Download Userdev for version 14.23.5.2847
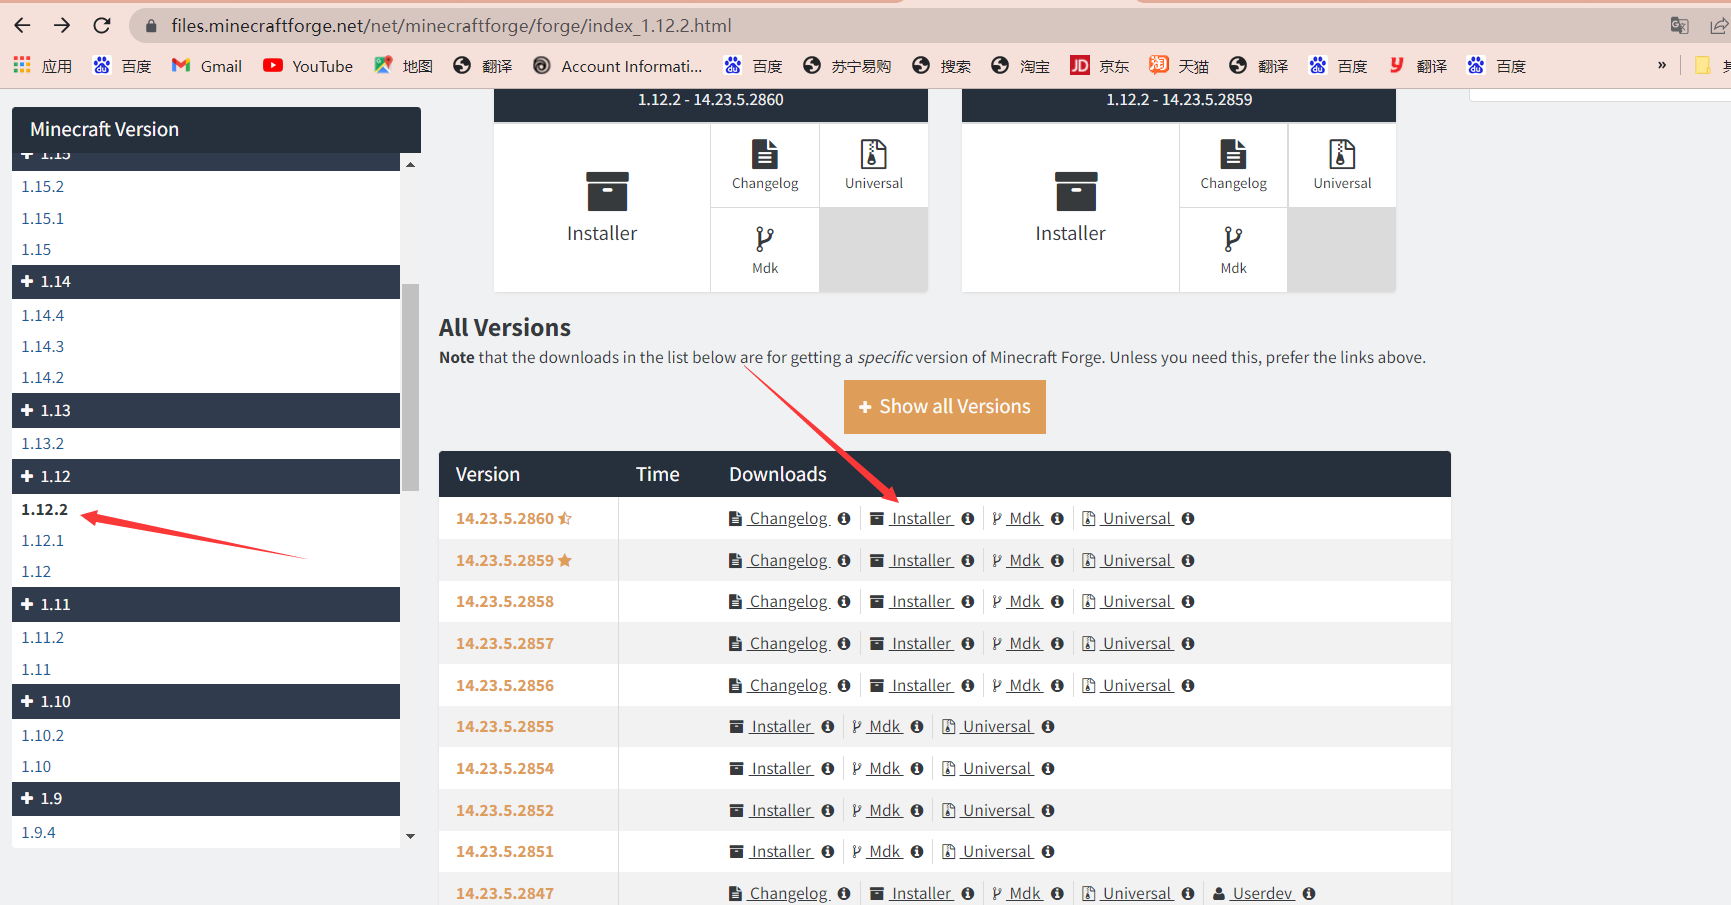1731x905 pixels. (1254, 894)
